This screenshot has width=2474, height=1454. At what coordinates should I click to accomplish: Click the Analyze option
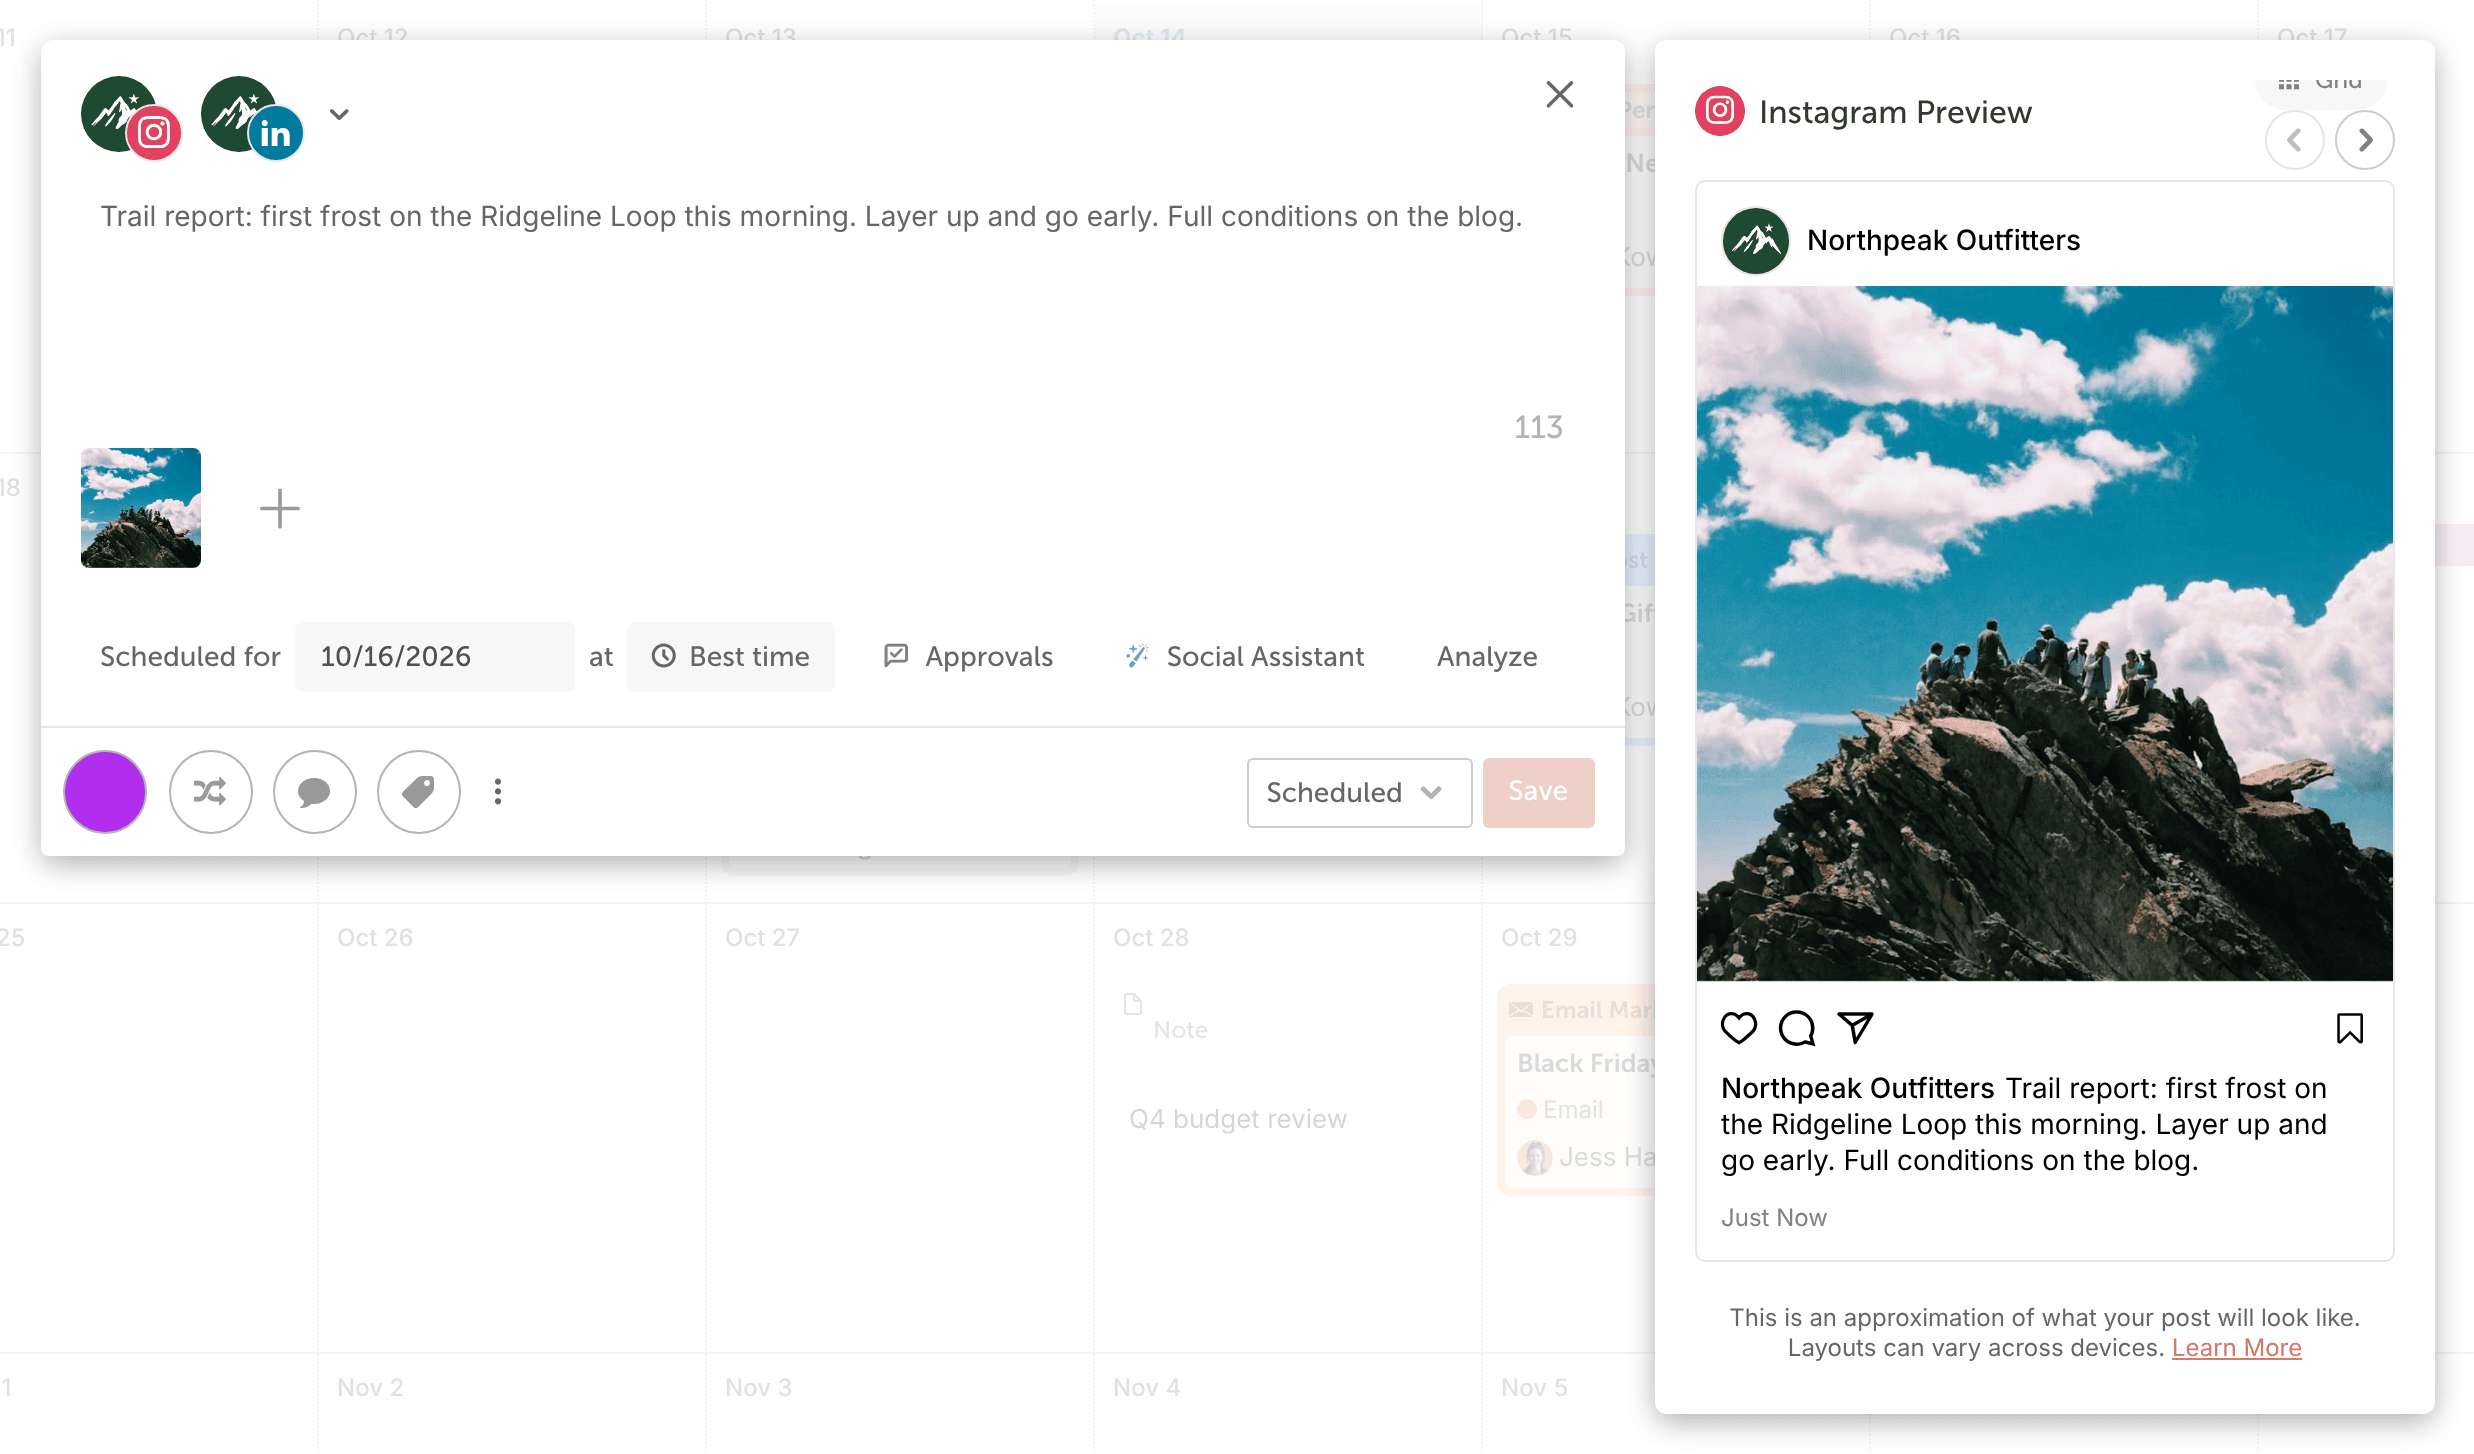pyautogui.click(x=1487, y=657)
